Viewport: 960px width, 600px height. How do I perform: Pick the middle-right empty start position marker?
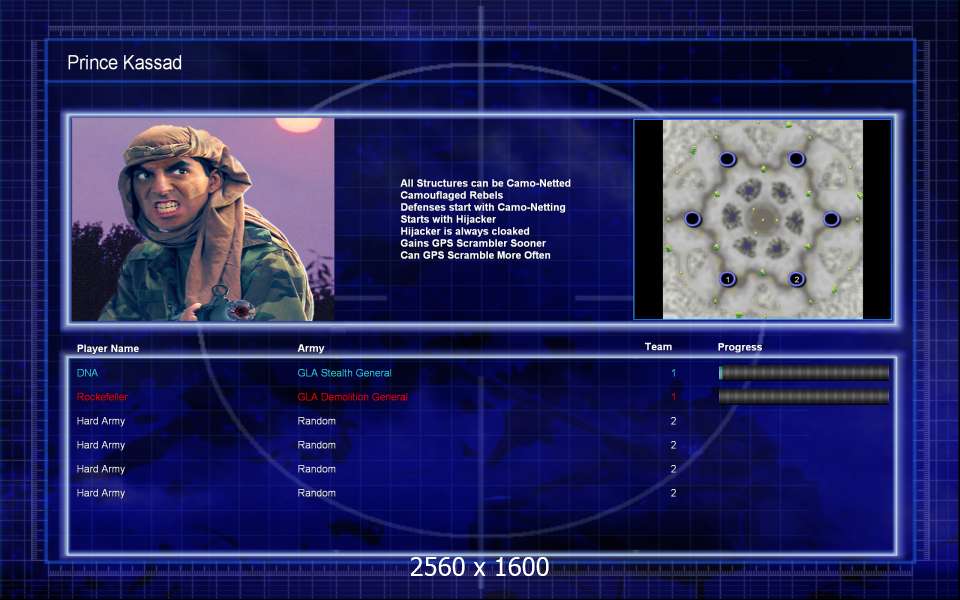point(831,219)
